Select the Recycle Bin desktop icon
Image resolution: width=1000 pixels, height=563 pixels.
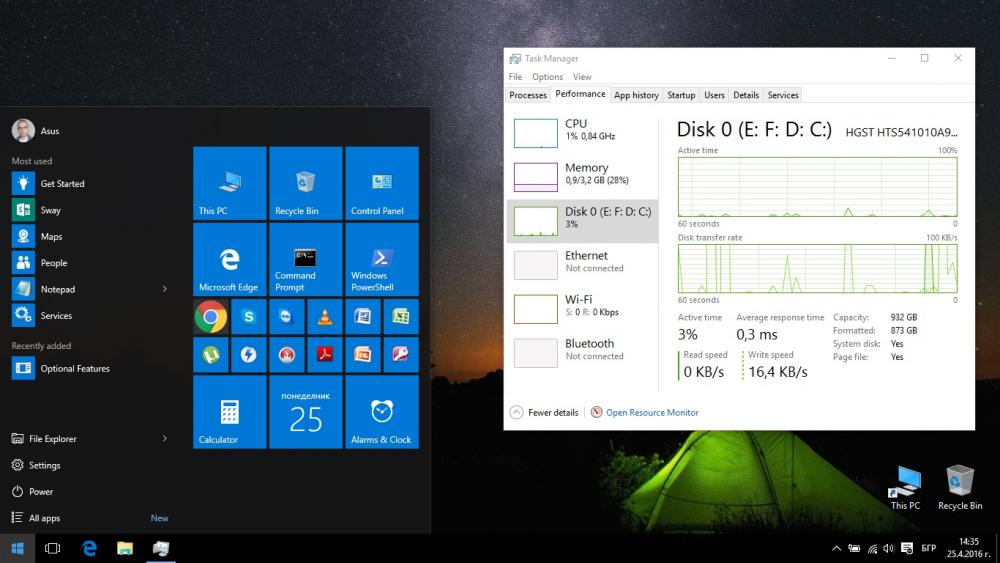[x=960, y=488]
